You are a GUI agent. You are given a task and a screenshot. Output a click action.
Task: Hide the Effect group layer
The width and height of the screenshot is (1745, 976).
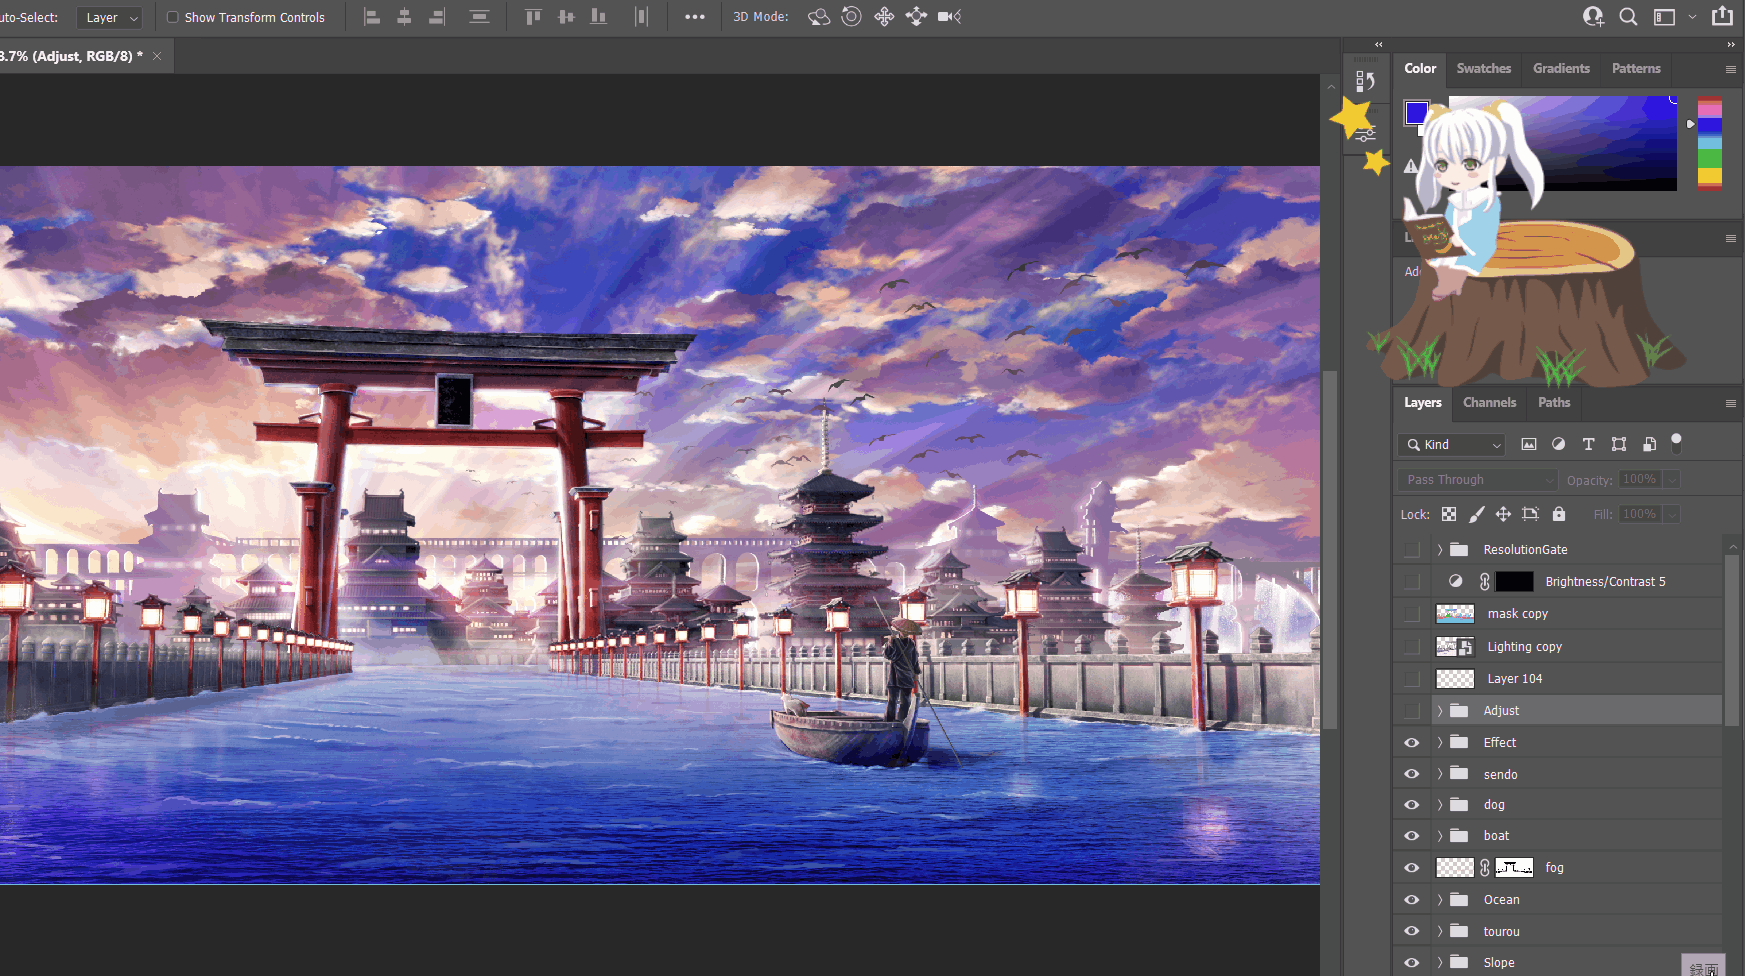1411,743
